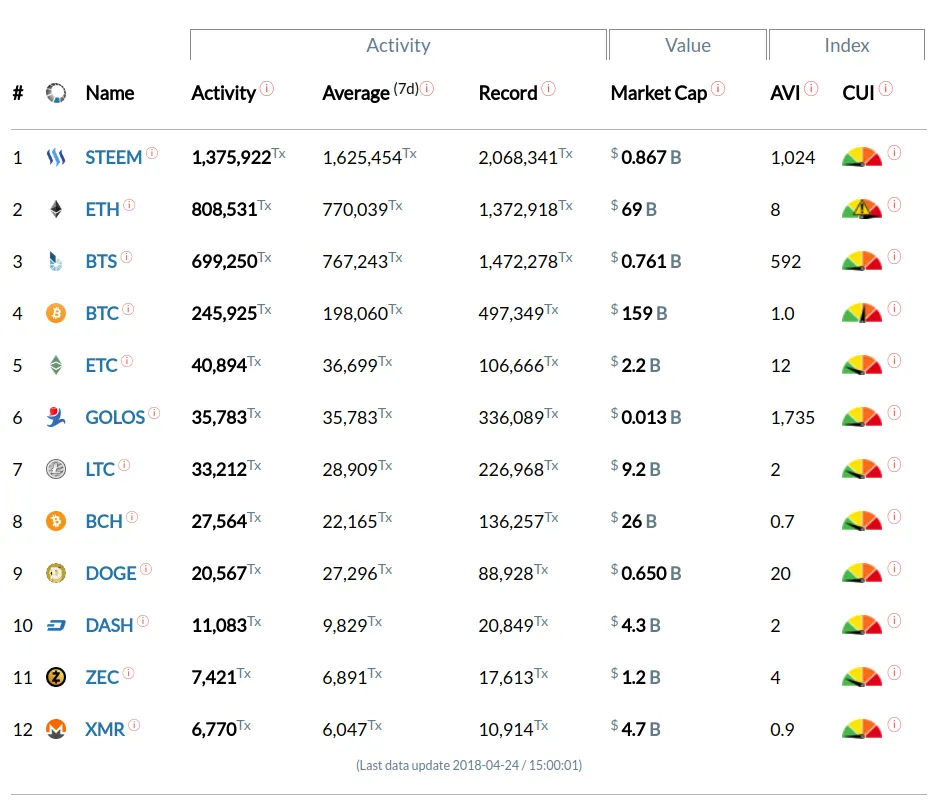This screenshot has height=809, width=943.
Task: Click the XMR Monero logo icon
Action: click(56, 730)
